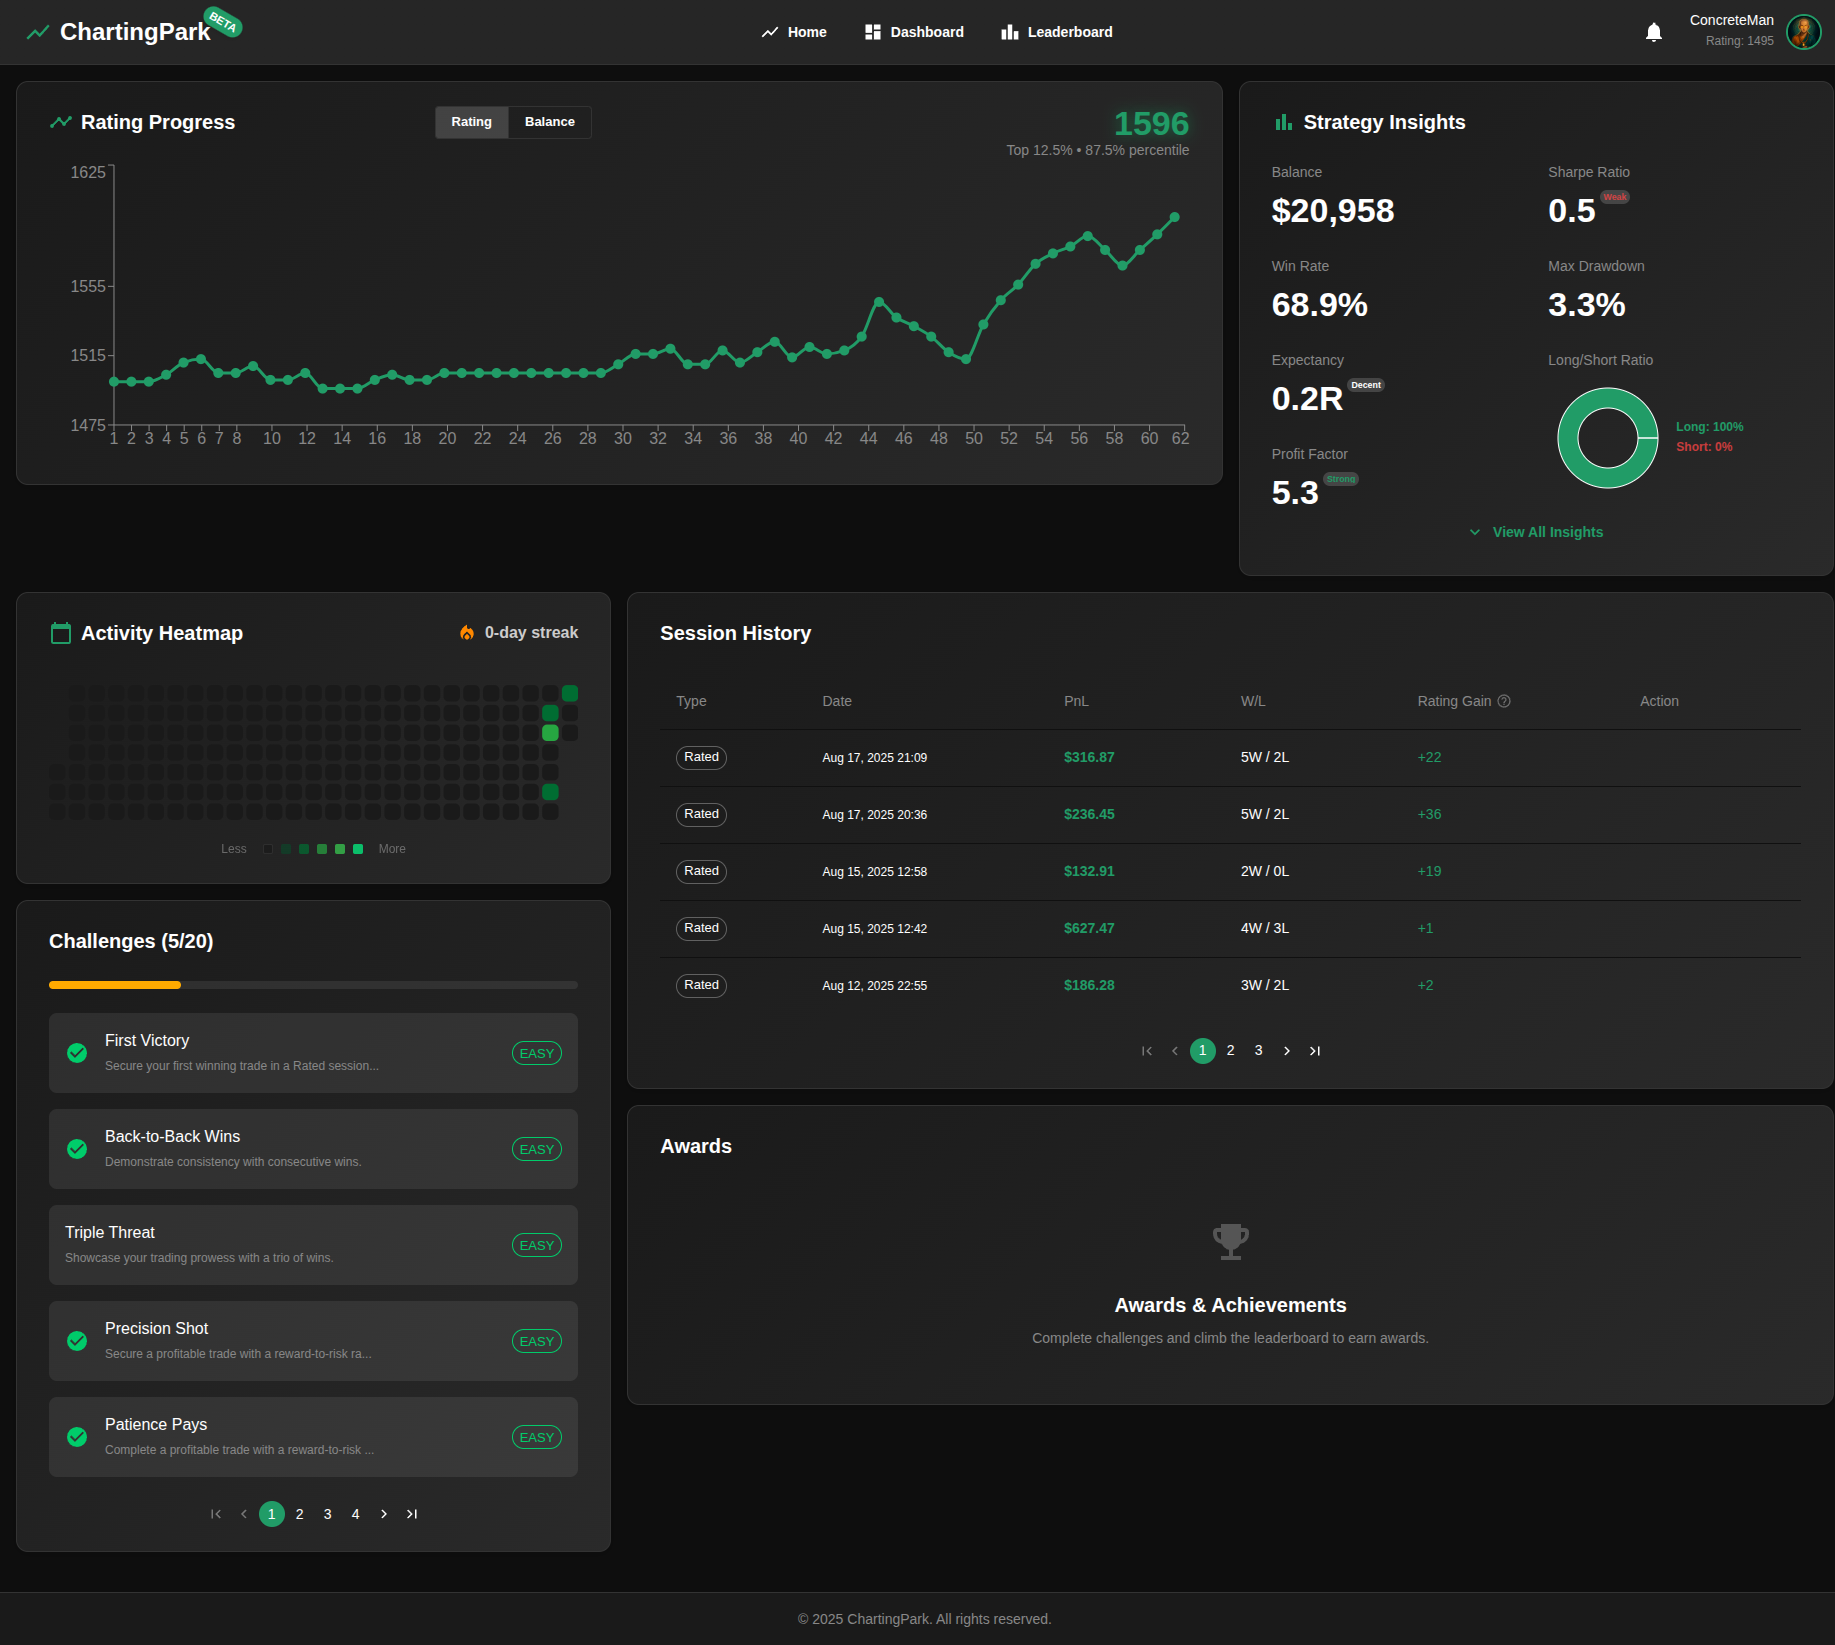Open the notifications bell icon

1653,32
